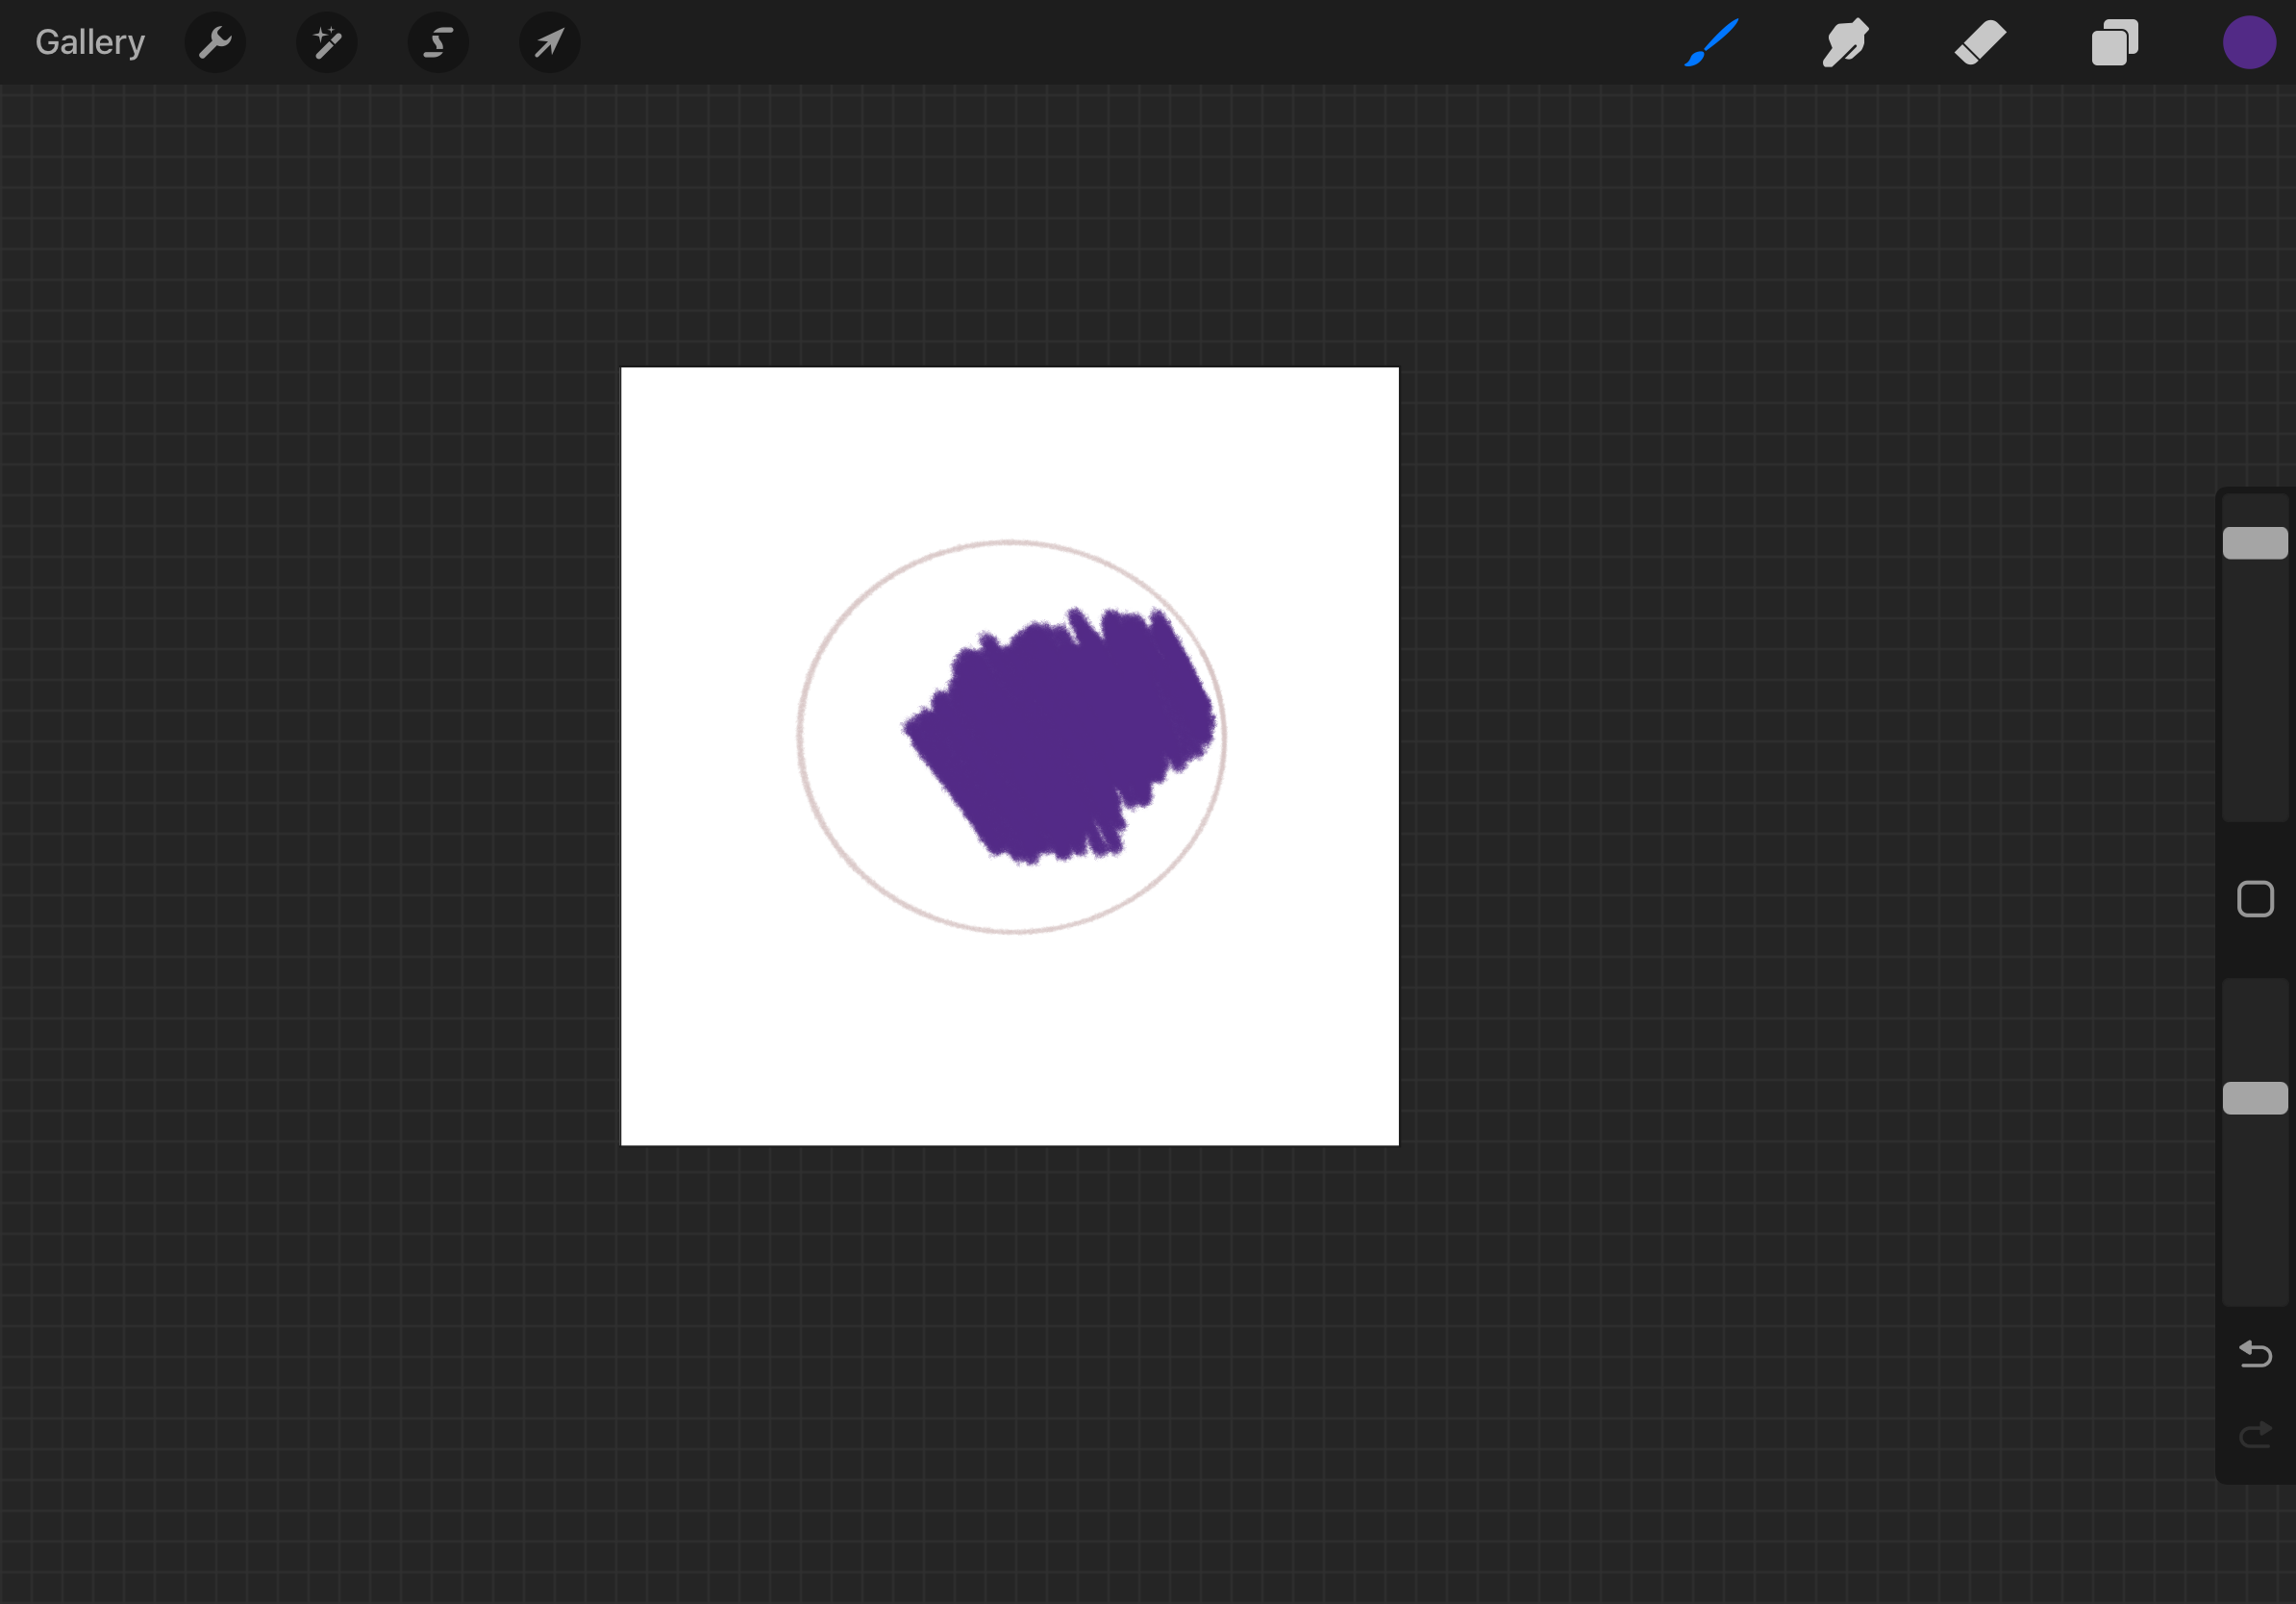Return to the Gallery

tap(90, 42)
